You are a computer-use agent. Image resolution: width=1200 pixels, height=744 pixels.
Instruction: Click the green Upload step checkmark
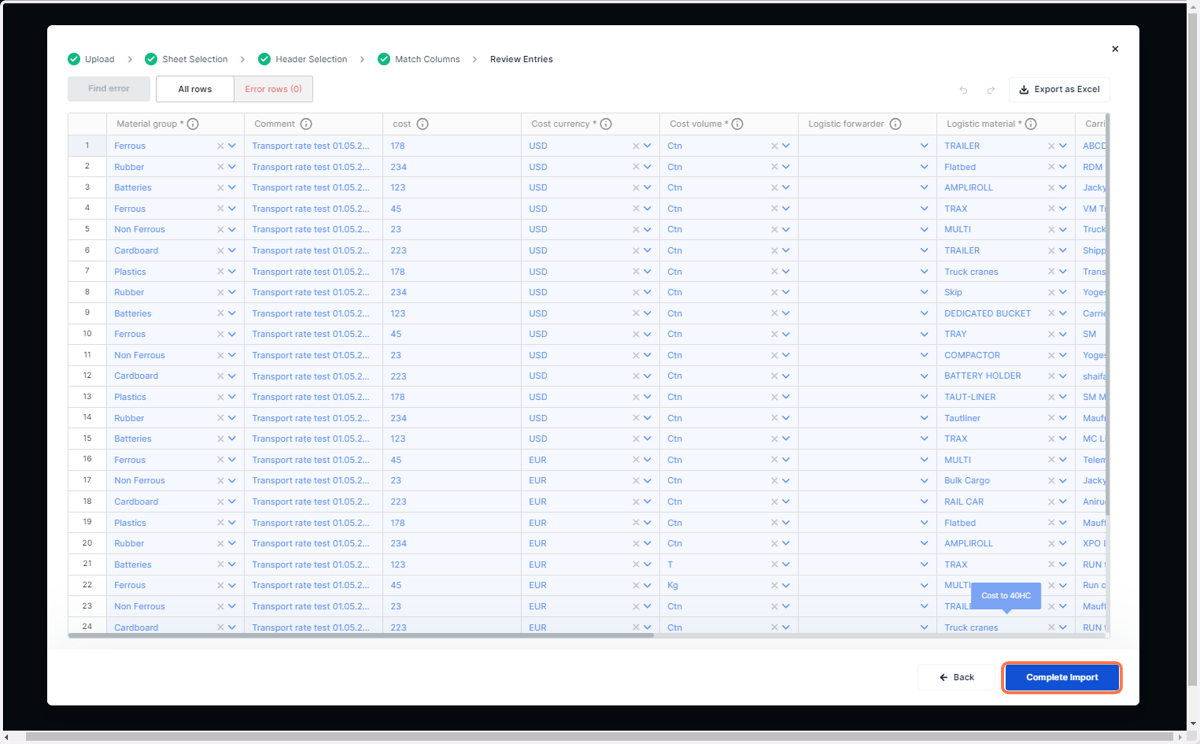74,59
